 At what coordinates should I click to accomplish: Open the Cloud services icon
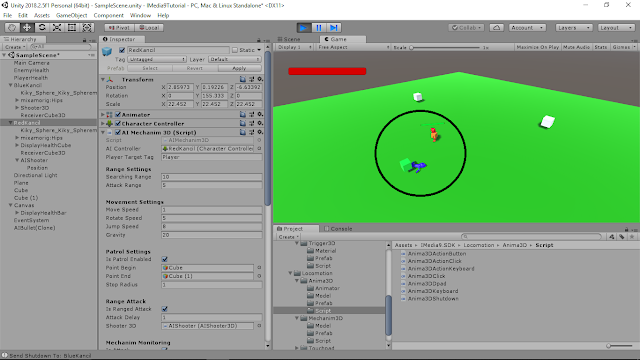[x=496, y=27]
